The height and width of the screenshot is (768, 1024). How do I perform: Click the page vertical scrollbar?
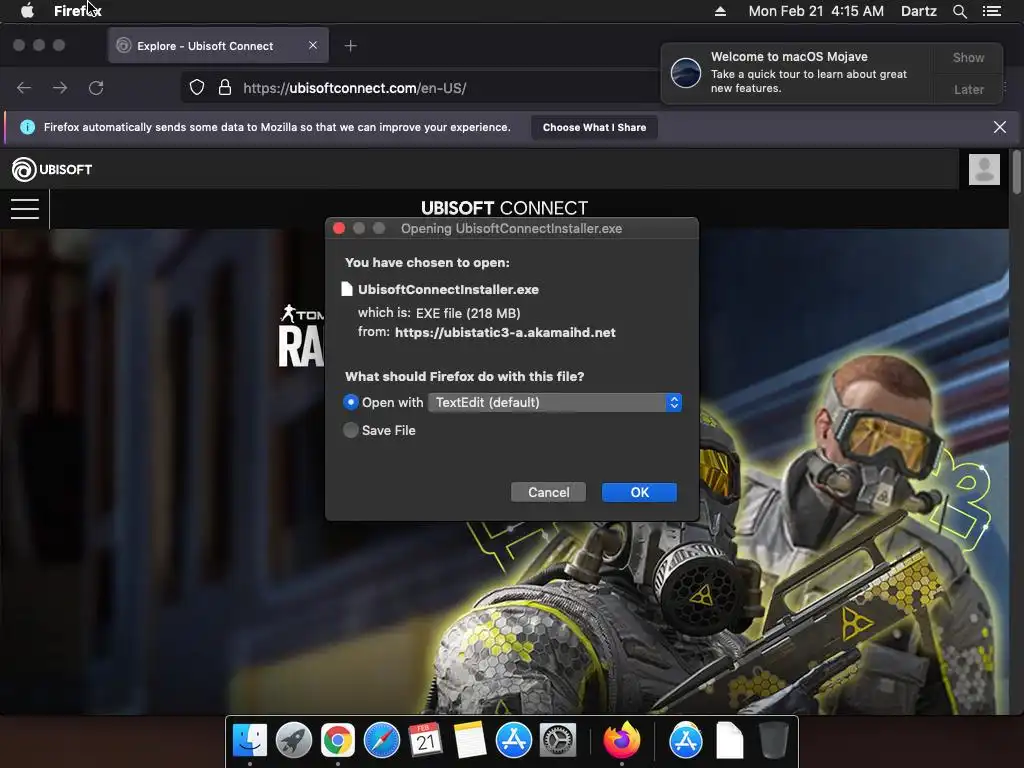[x=1016, y=172]
